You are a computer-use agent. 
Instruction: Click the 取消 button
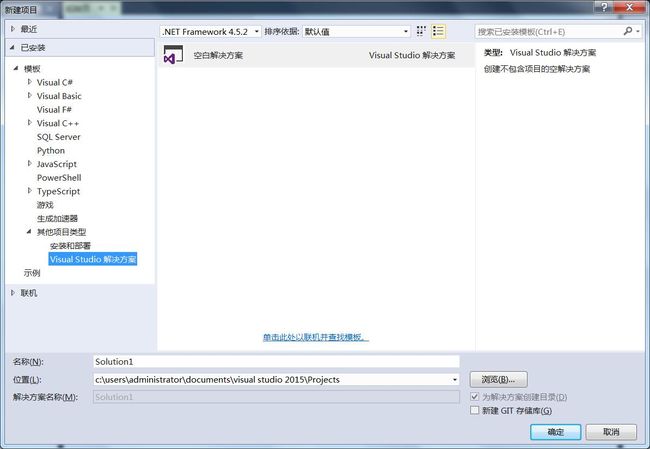click(x=611, y=432)
